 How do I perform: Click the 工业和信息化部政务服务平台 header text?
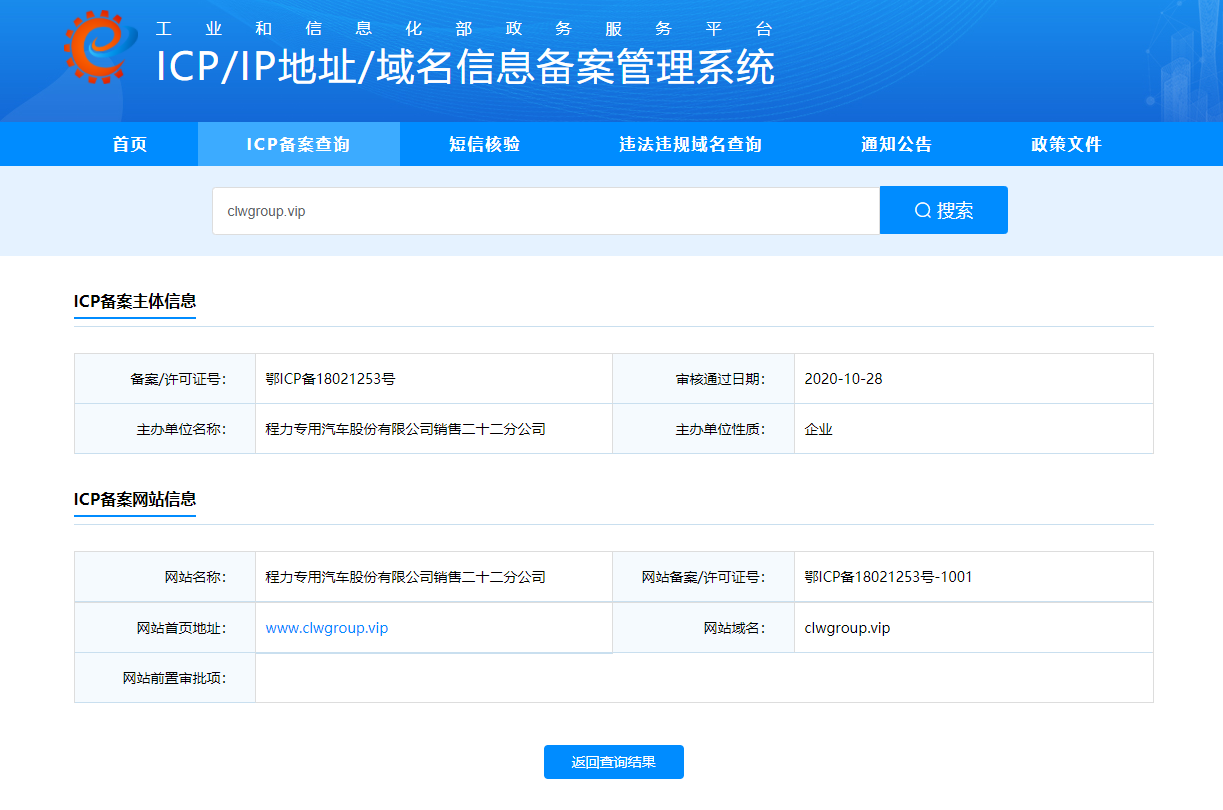tap(464, 29)
